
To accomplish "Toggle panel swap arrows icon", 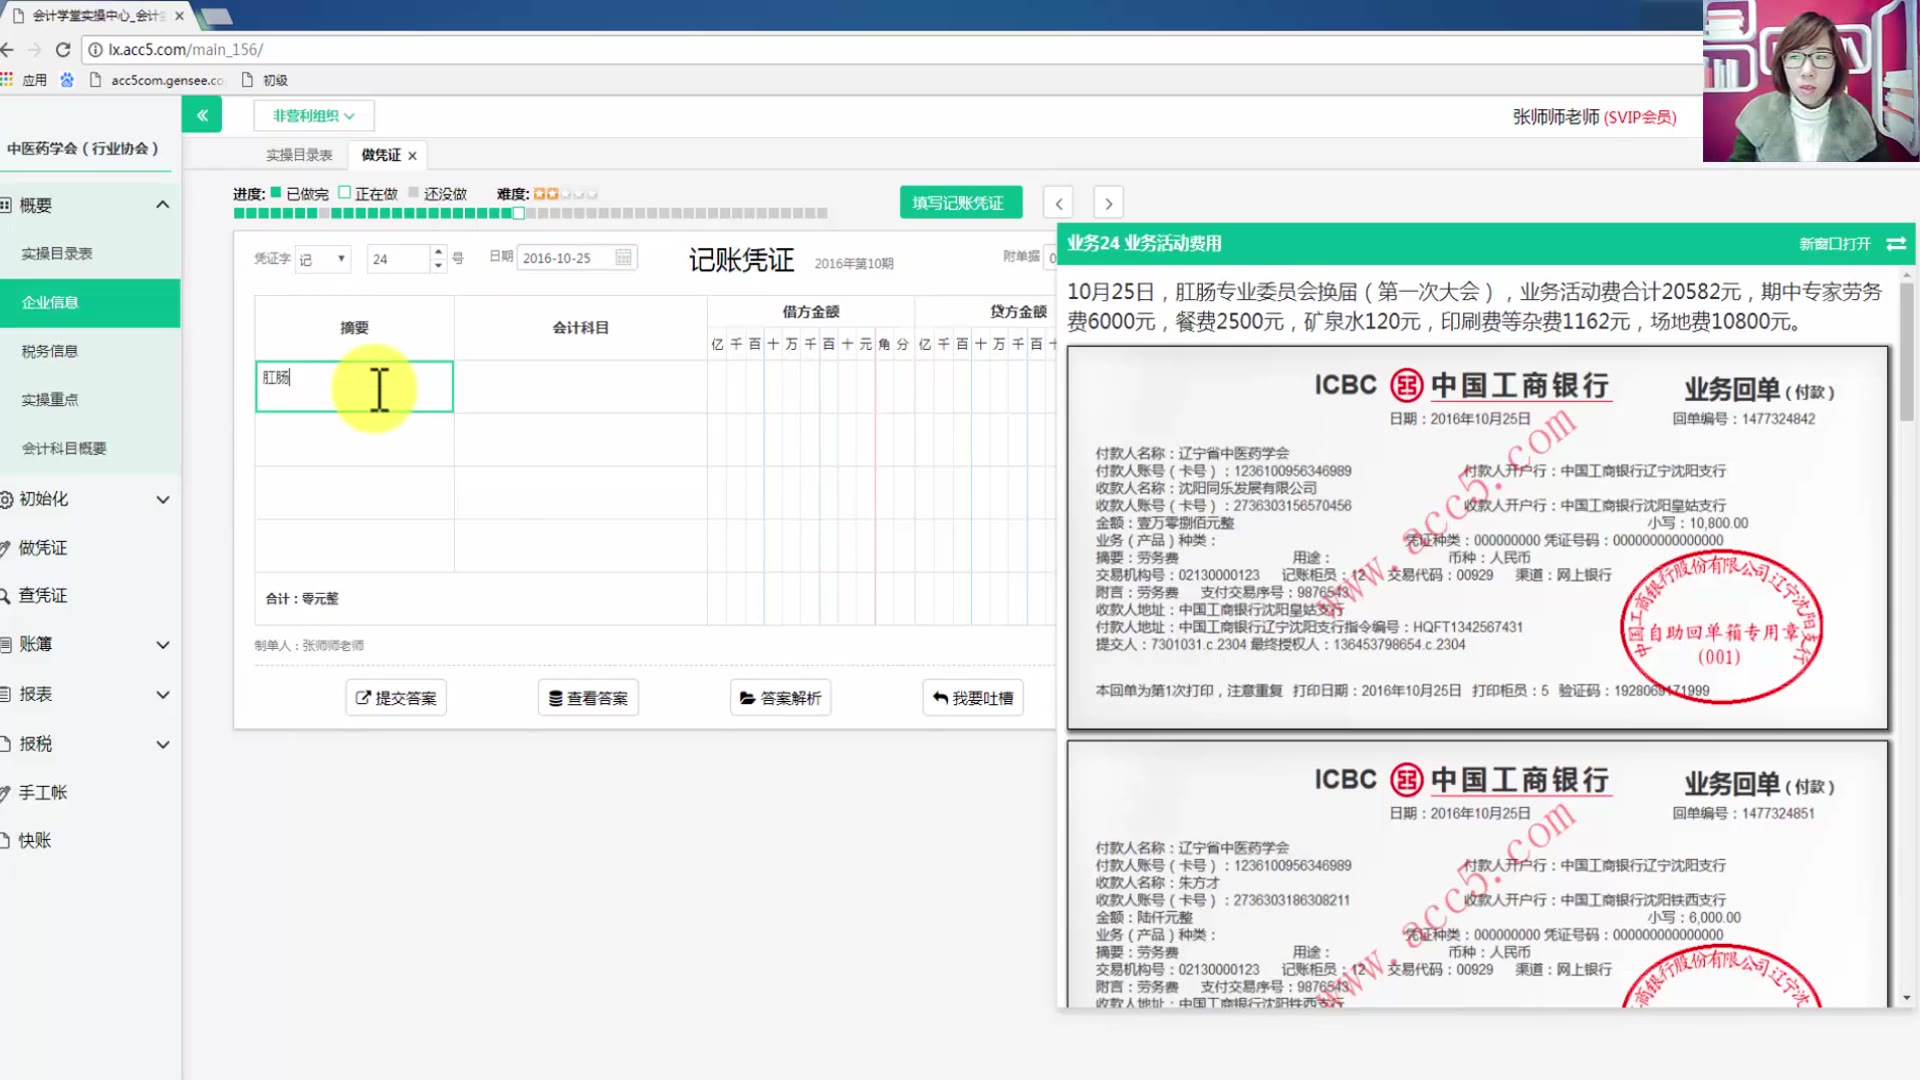I will 1896,244.
